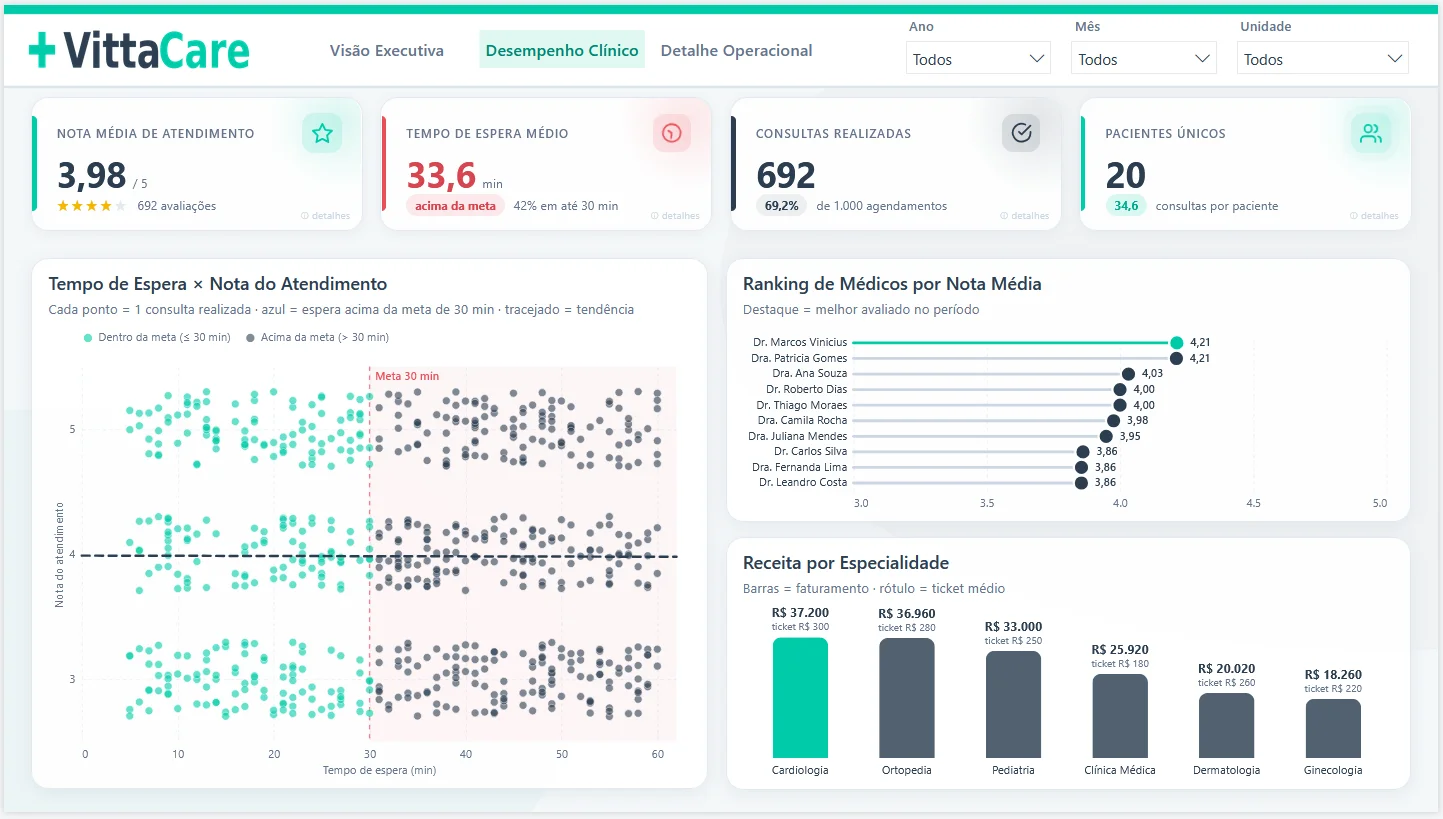Viewport: 1443px width, 819px height.
Task: Click the 'acima da meta' red badge
Action: tap(455, 206)
